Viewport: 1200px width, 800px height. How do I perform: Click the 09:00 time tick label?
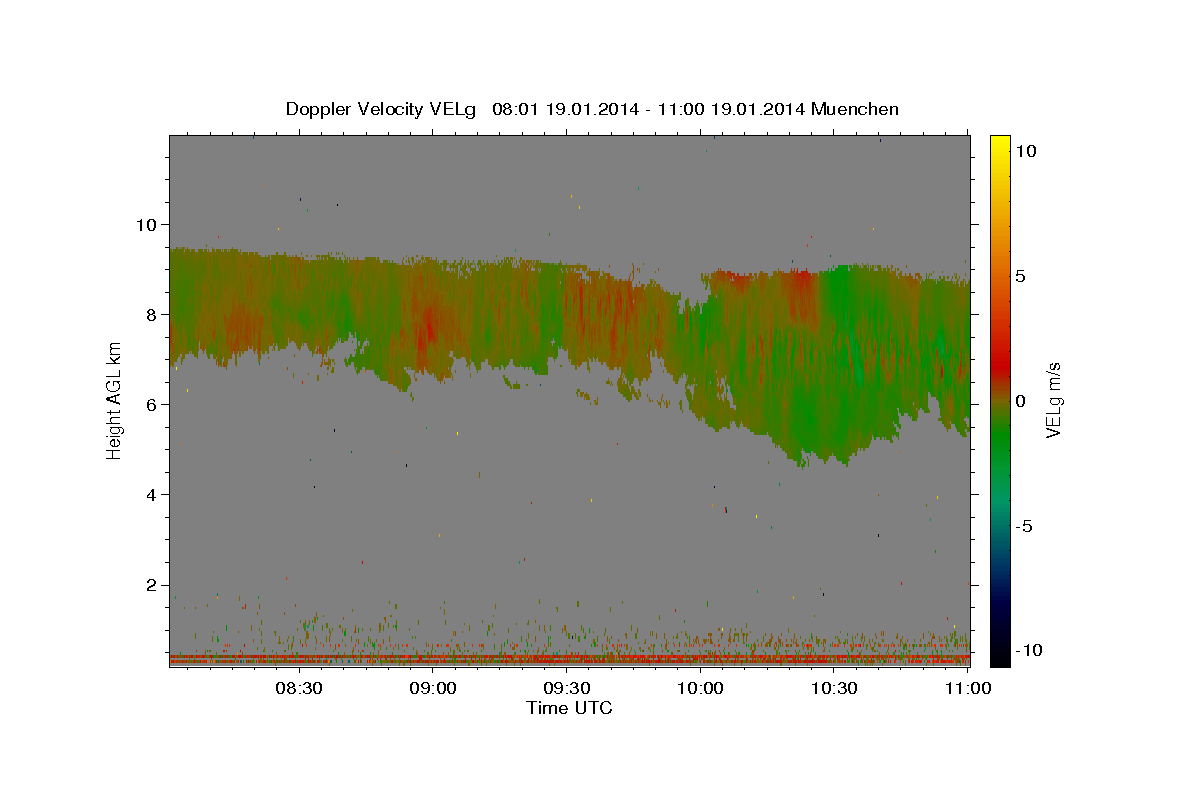coord(433,688)
